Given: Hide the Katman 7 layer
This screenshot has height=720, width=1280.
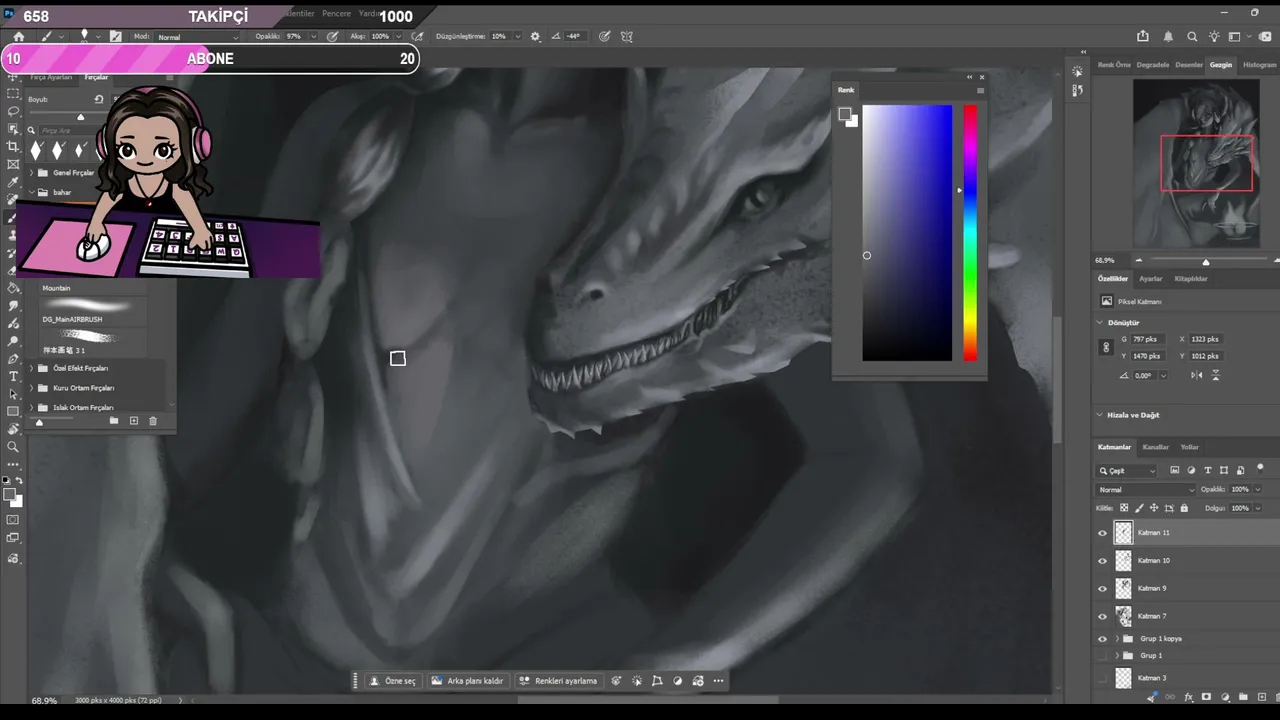Looking at the screenshot, I should coord(1103,617).
